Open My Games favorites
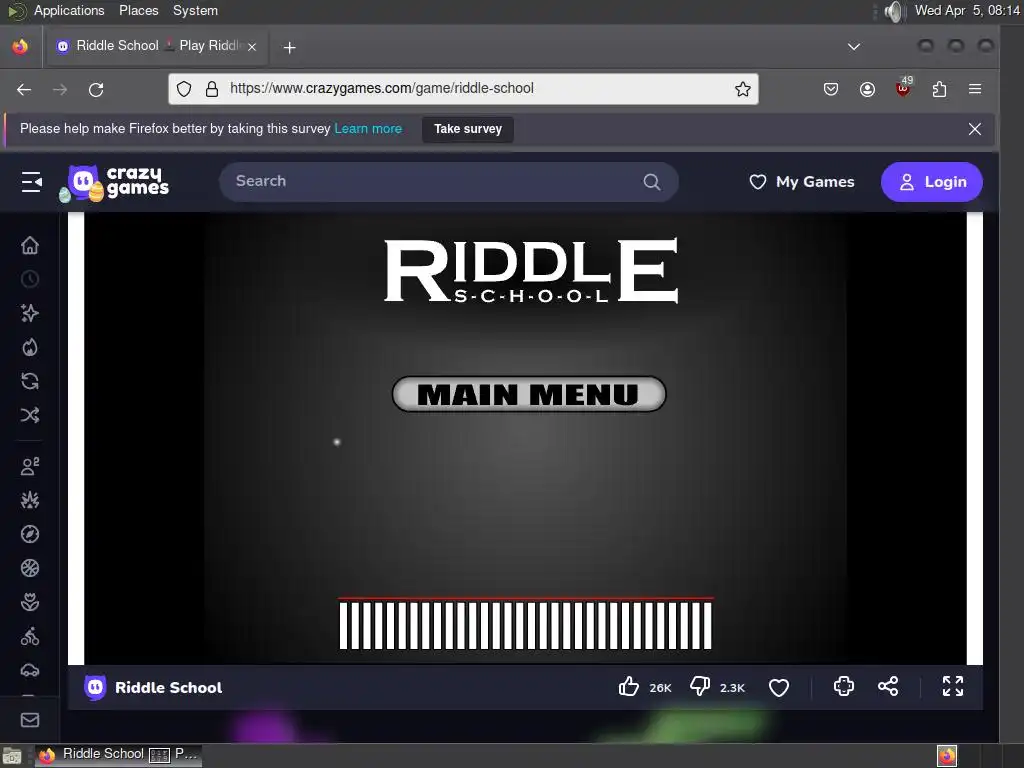 coord(801,182)
